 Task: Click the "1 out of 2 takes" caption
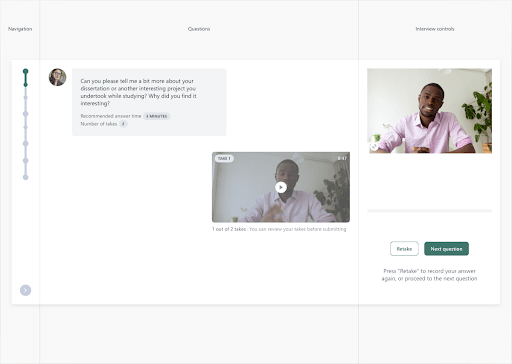229,229
